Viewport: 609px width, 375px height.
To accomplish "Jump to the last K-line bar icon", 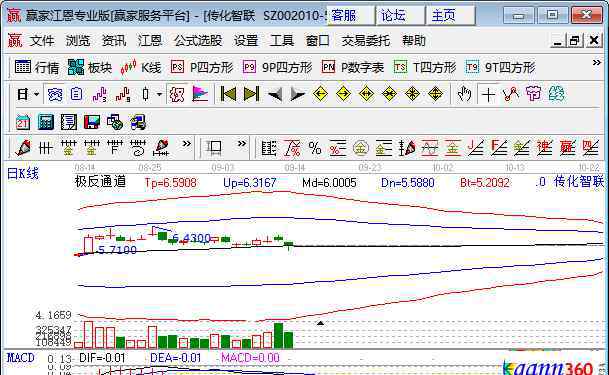I will coord(251,94).
